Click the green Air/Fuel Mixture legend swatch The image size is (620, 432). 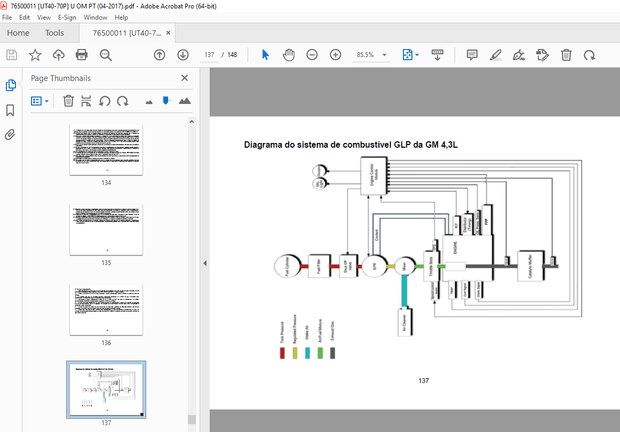click(x=320, y=353)
